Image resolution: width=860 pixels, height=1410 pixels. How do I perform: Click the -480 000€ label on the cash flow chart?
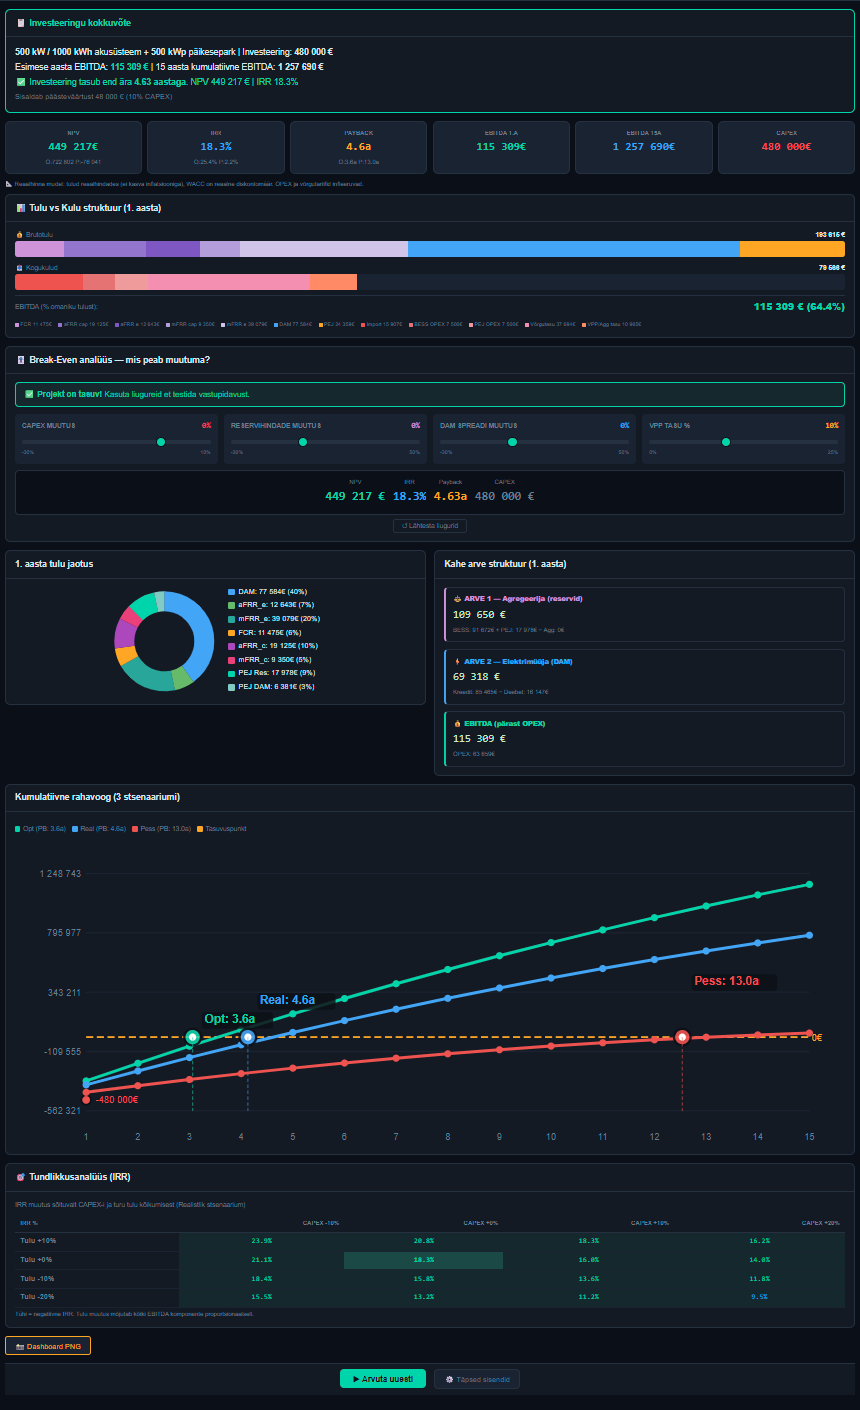click(x=116, y=1100)
